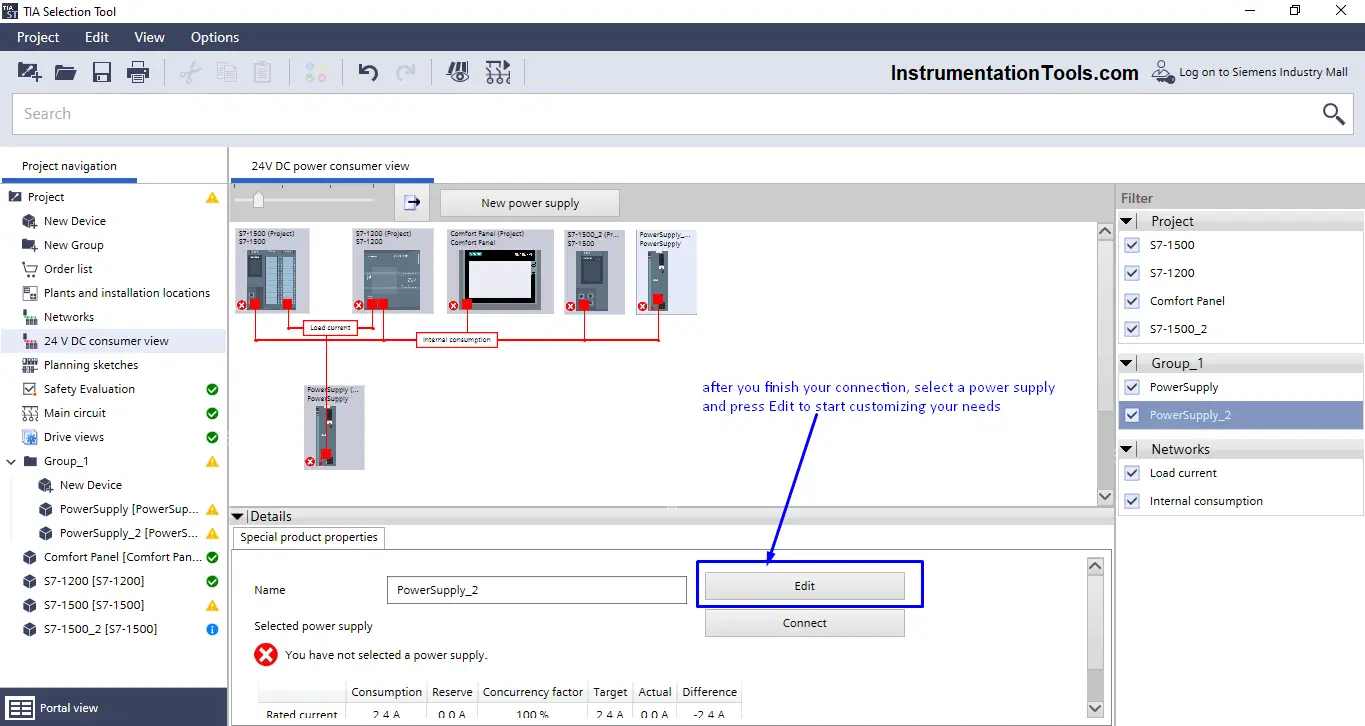Print using the printer toolbar icon
Screen dimensions: 1365x726
(138, 72)
